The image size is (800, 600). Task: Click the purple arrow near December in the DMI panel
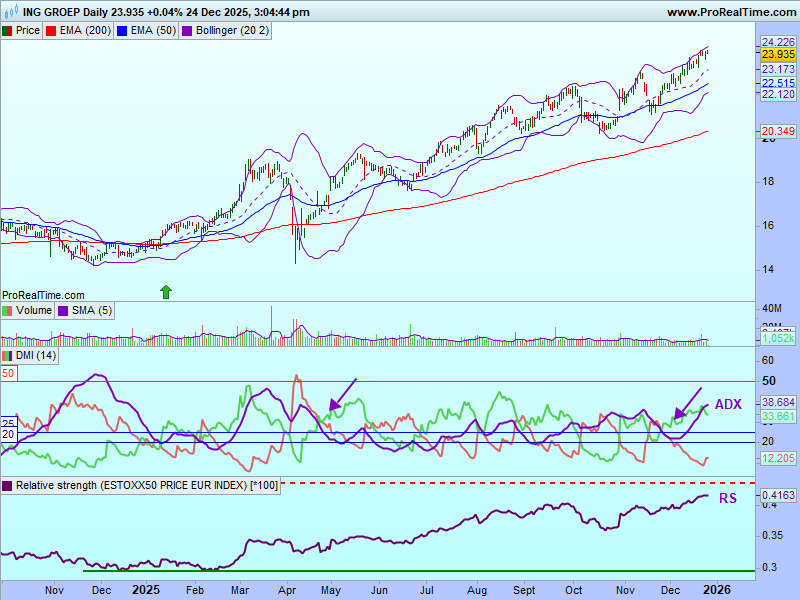click(x=688, y=402)
